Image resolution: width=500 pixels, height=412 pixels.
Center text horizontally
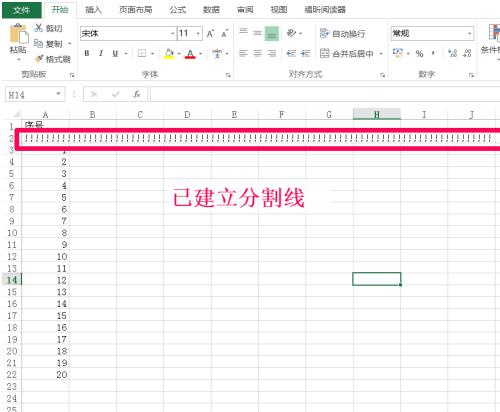(257, 53)
